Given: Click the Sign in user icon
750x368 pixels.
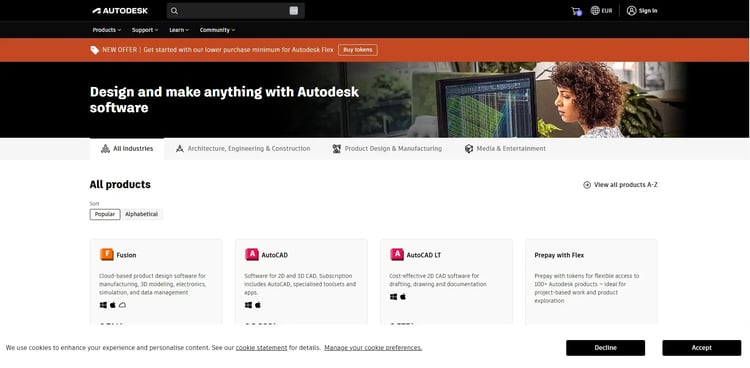Looking at the screenshot, I should coord(631,11).
